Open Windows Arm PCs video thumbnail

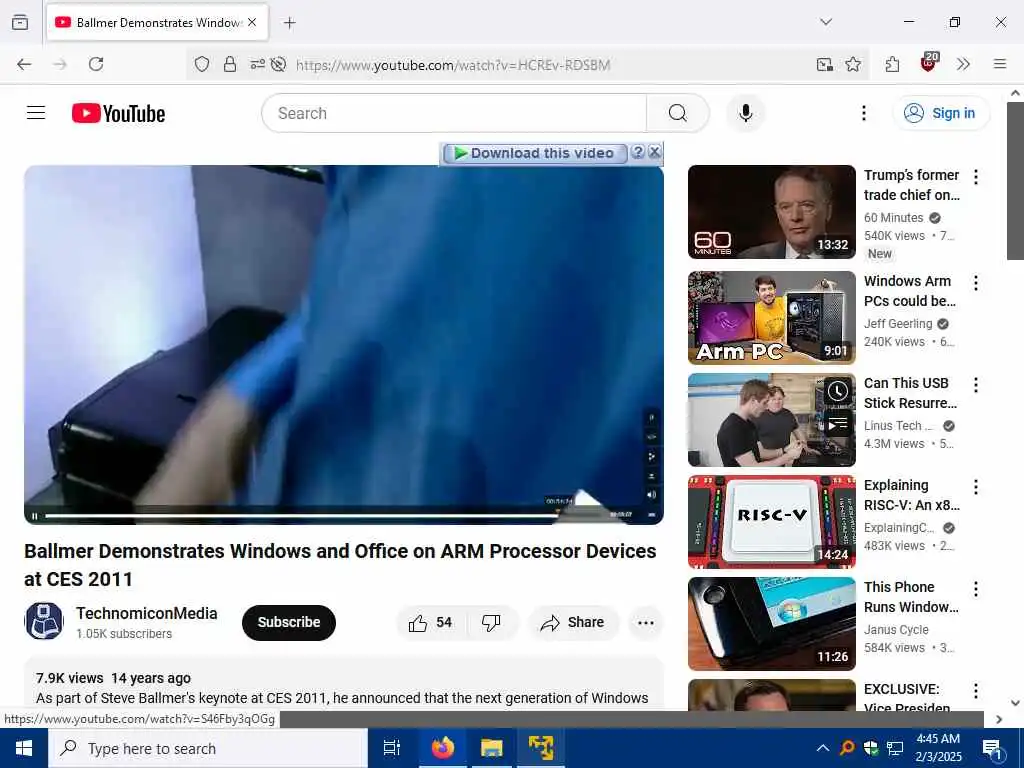pyautogui.click(x=771, y=317)
